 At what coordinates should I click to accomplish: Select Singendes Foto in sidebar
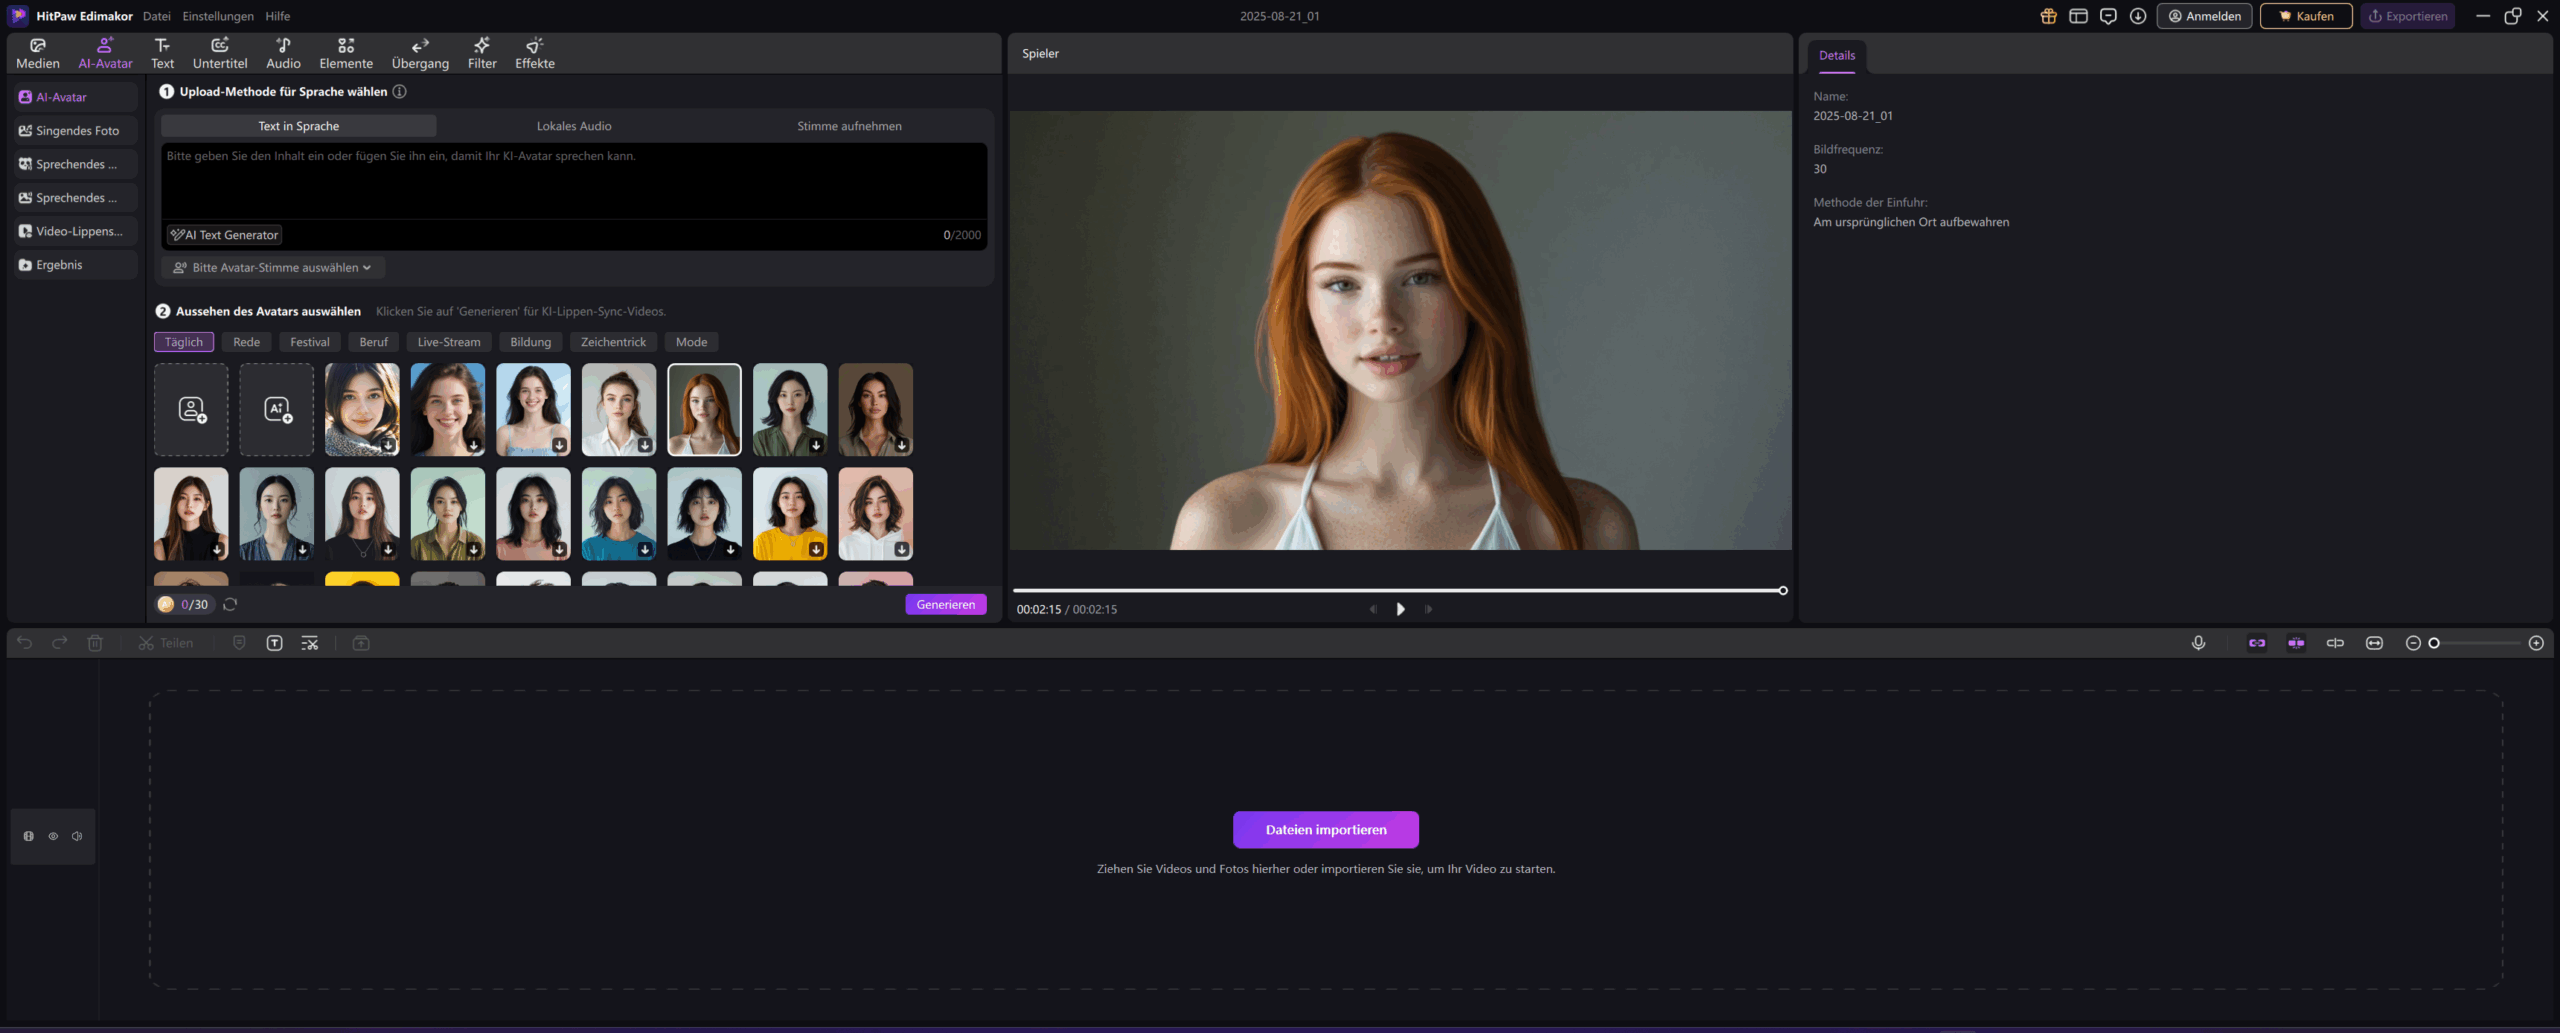click(x=74, y=131)
